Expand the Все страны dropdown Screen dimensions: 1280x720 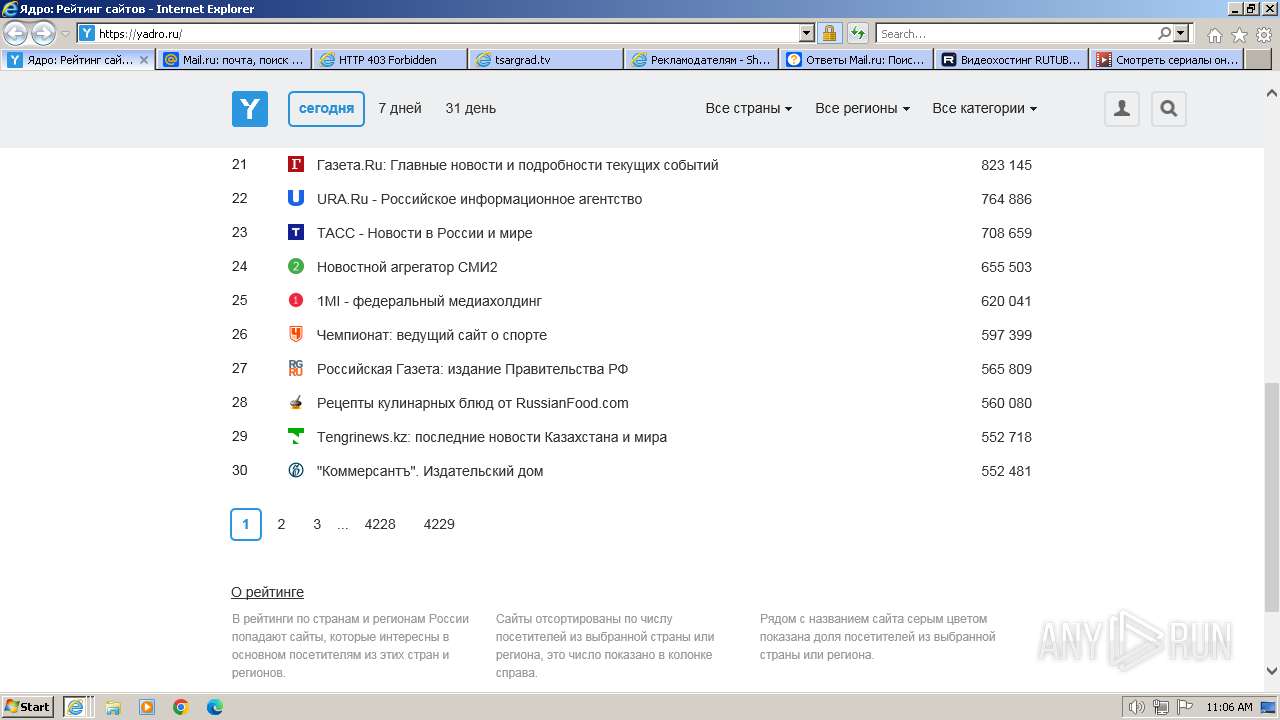coord(749,108)
